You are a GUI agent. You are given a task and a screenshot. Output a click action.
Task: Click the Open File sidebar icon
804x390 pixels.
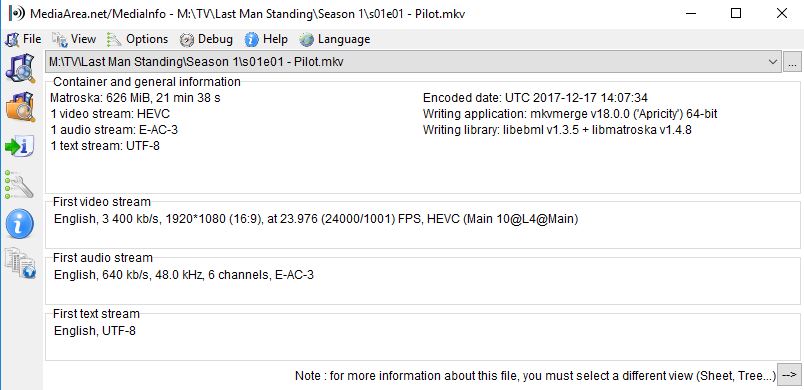coord(20,68)
